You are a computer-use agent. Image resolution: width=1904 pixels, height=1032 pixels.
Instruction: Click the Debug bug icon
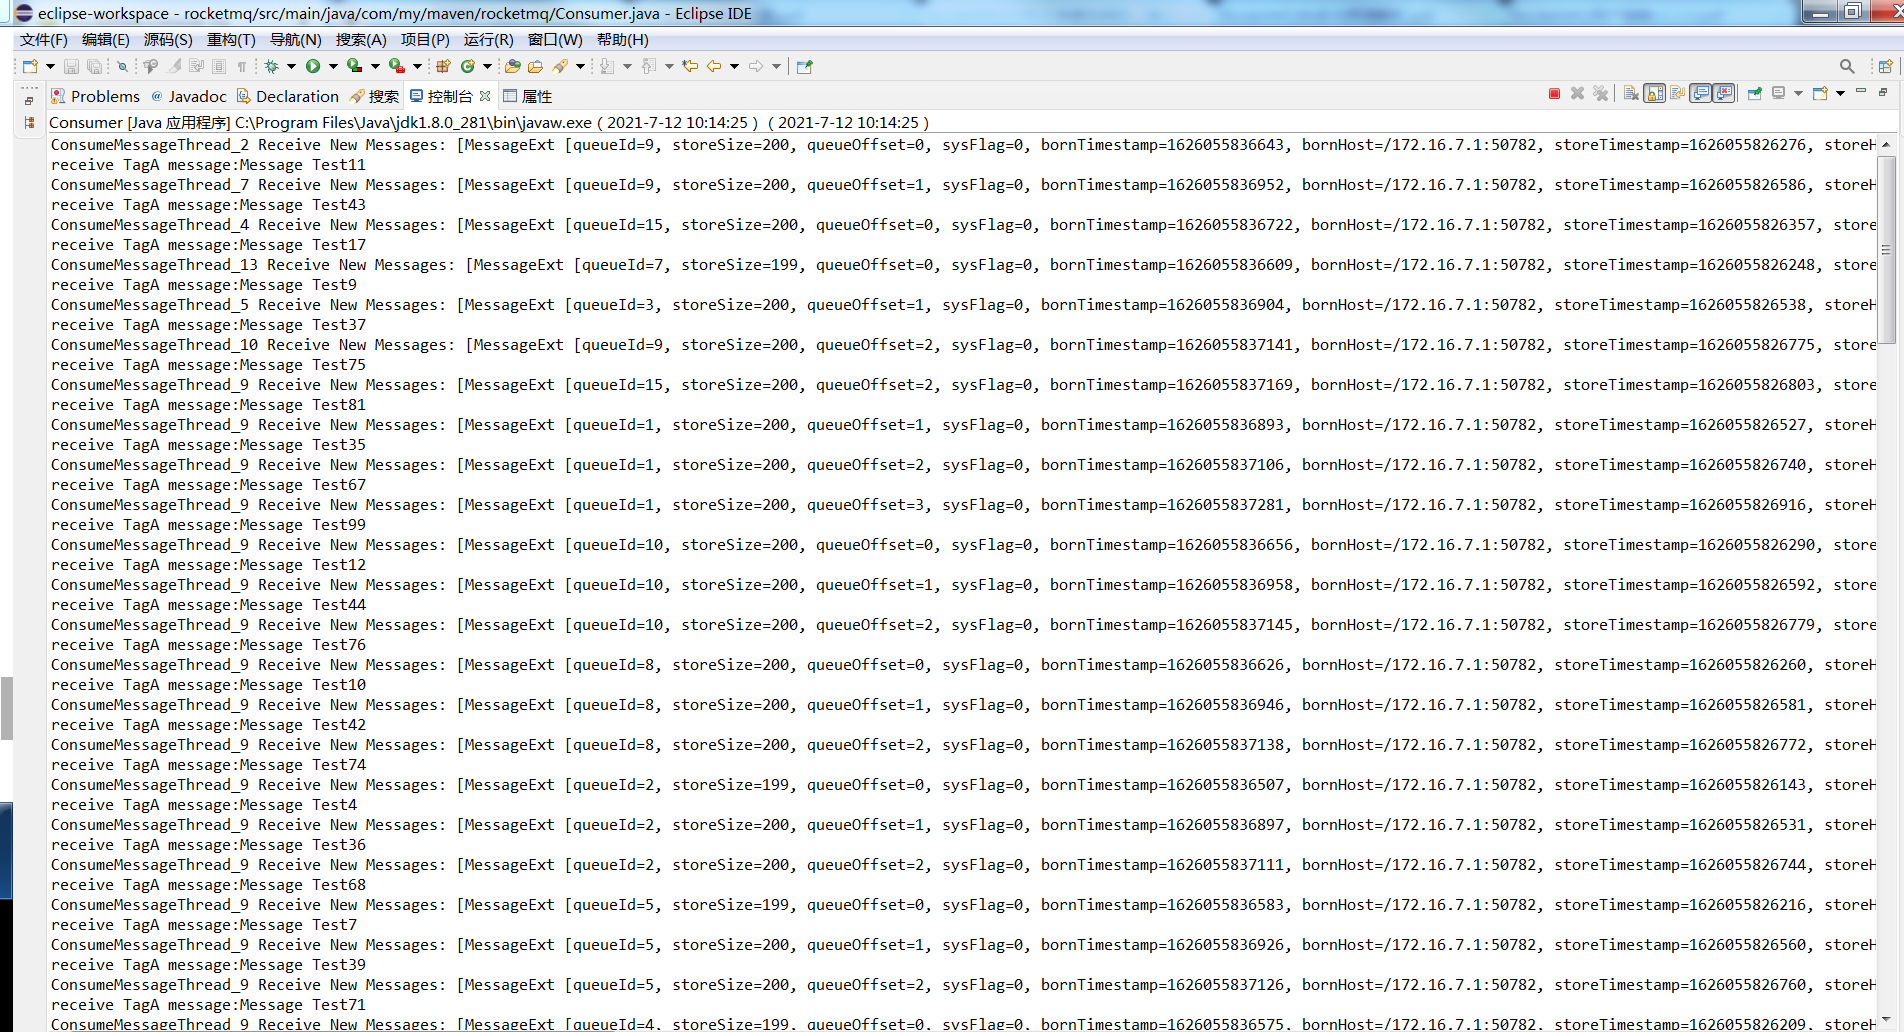coord(271,66)
